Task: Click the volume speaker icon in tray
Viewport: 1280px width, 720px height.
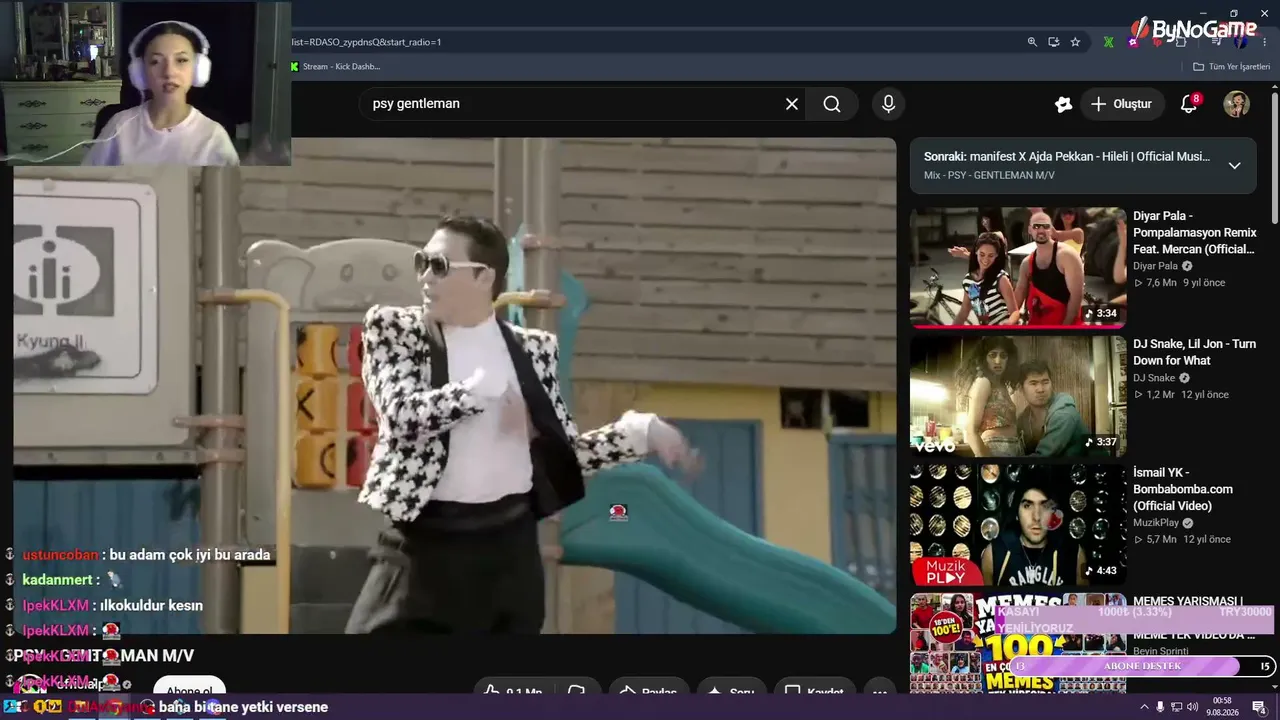Action: [1192, 707]
